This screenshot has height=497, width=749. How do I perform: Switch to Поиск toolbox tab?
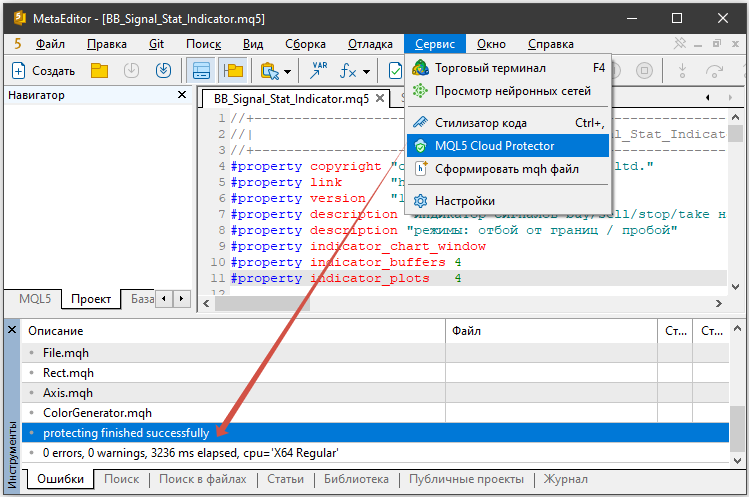122,479
